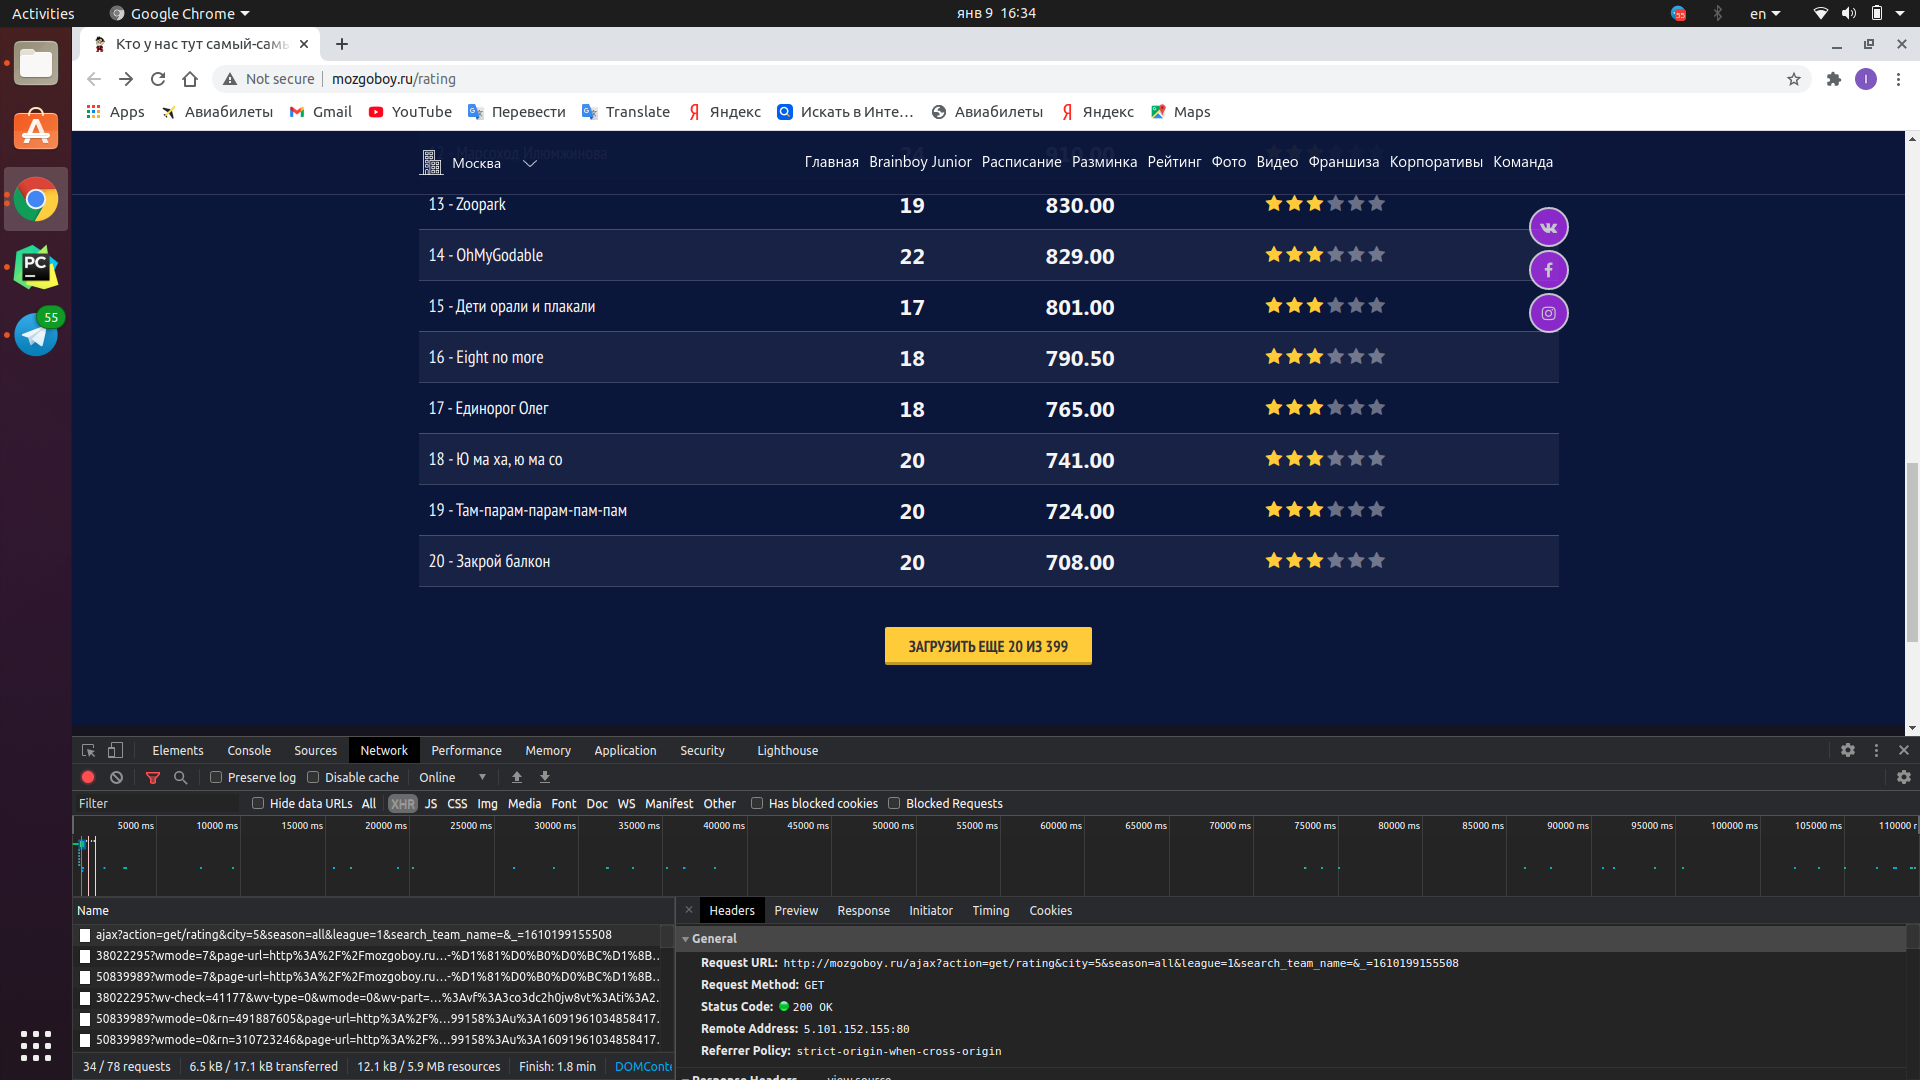The height and width of the screenshot is (1080, 1920).
Task: Open PyCharm from the dock
Action: point(36,267)
